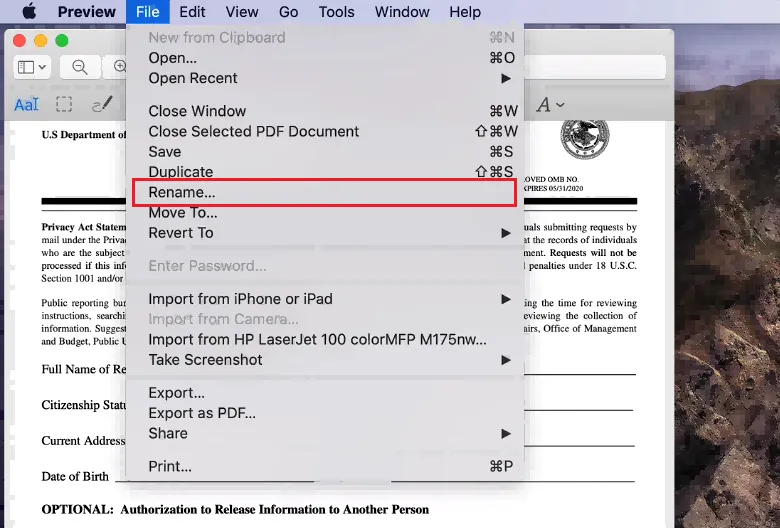Select Duplicate menu entry

pyautogui.click(x=325, y=172)
